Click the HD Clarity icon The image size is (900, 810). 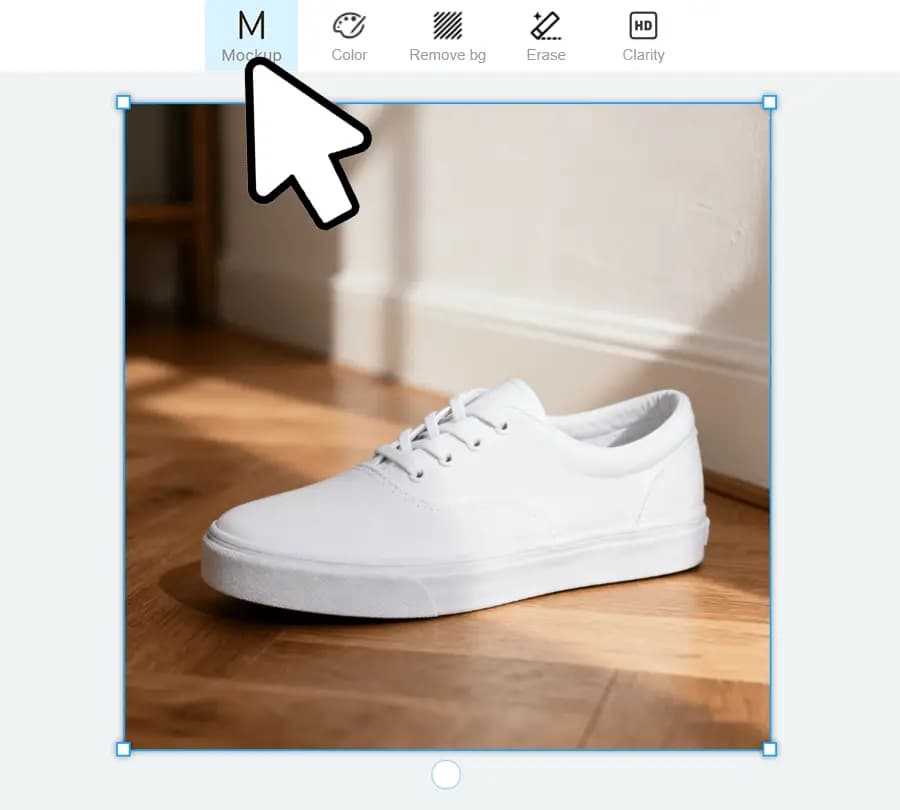[643, 25]
